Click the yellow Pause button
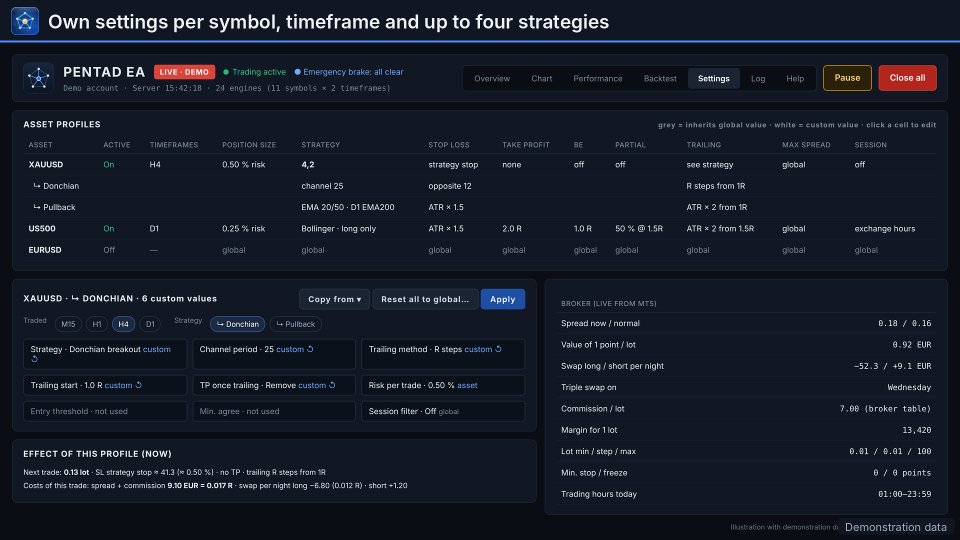 (847, 78)
